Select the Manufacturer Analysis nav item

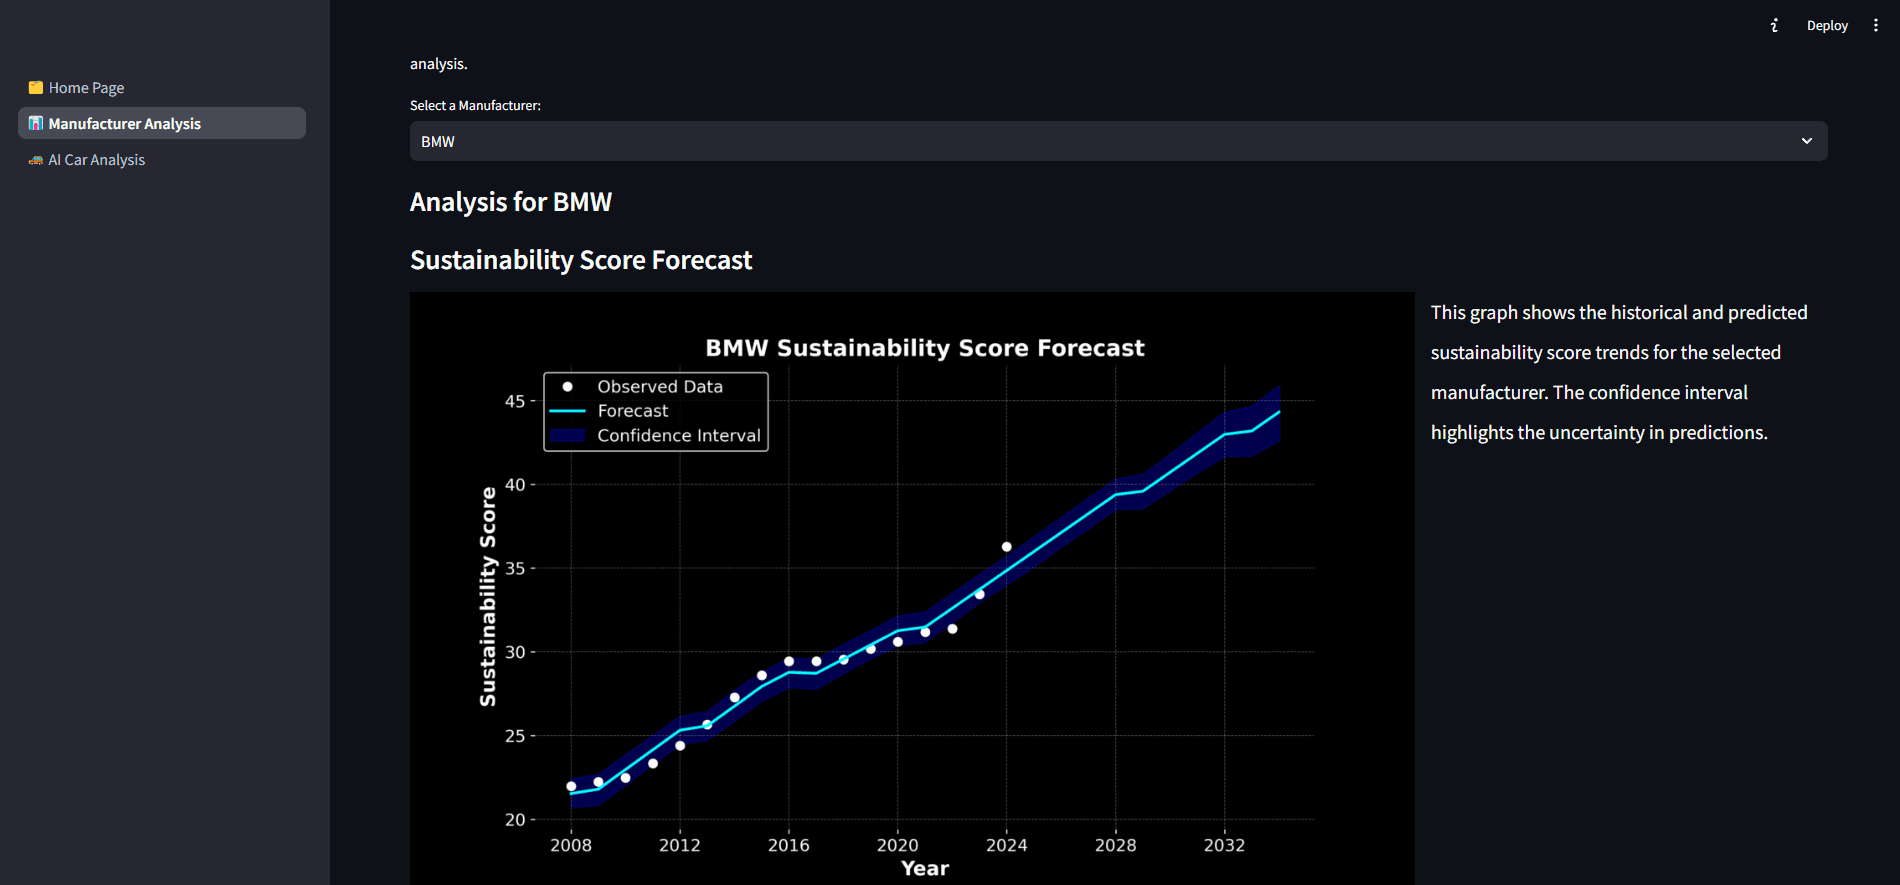click(x=162, y=123)
